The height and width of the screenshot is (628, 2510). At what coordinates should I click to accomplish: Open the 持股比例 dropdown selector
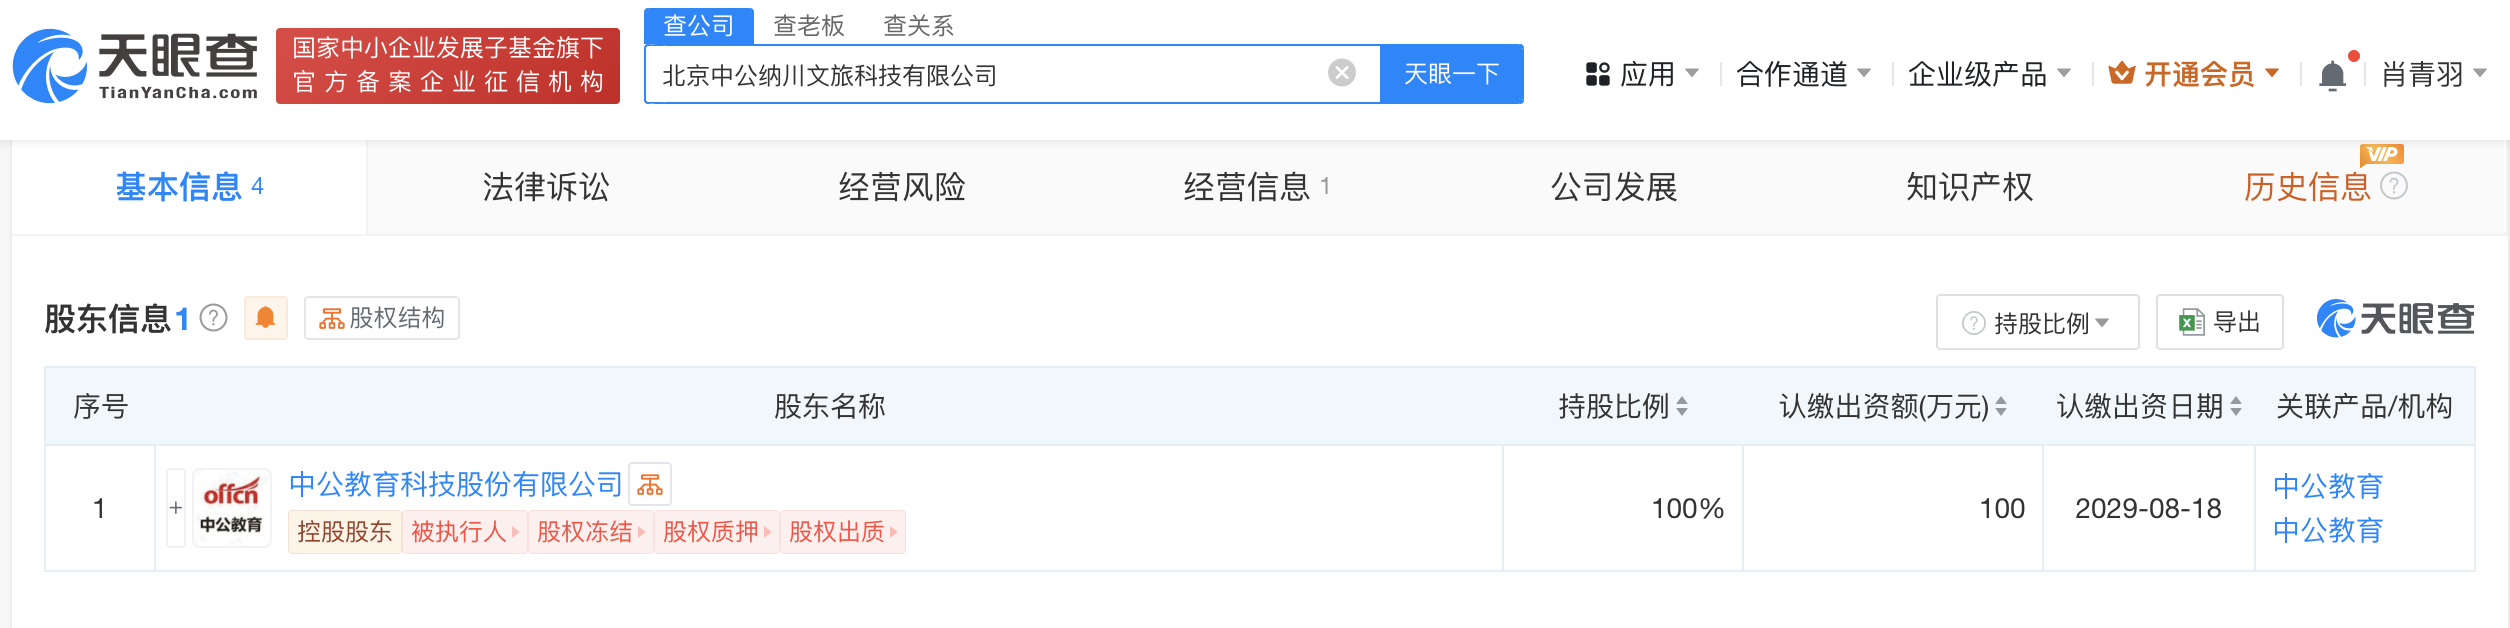pyautogui.click(x=2037, y=322)
